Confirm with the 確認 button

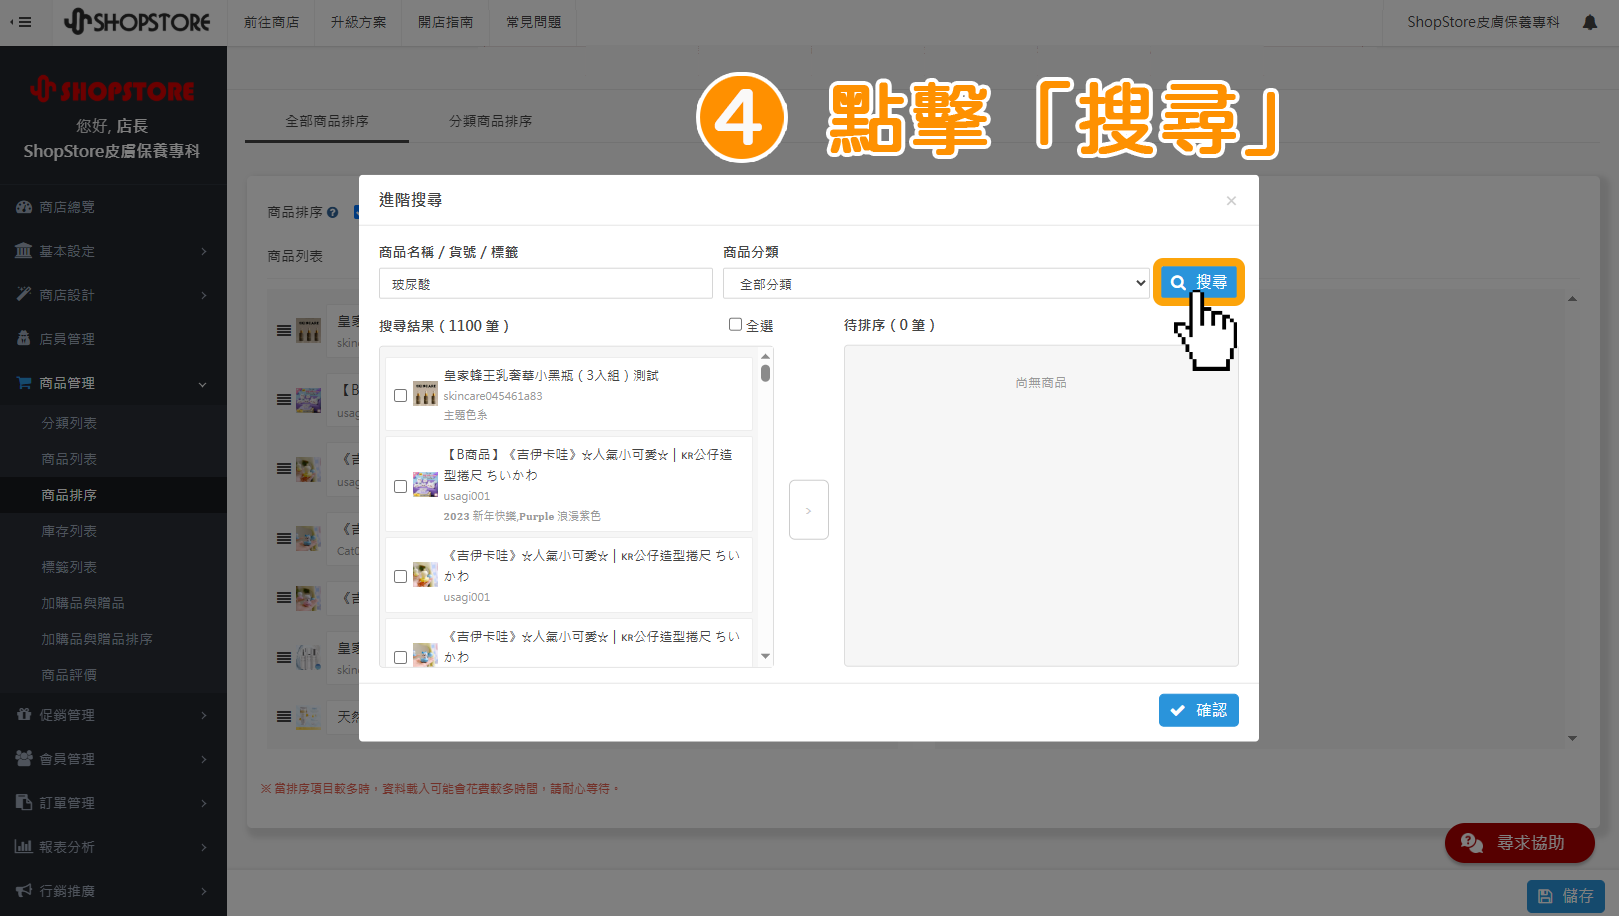tap(1199, 710)
